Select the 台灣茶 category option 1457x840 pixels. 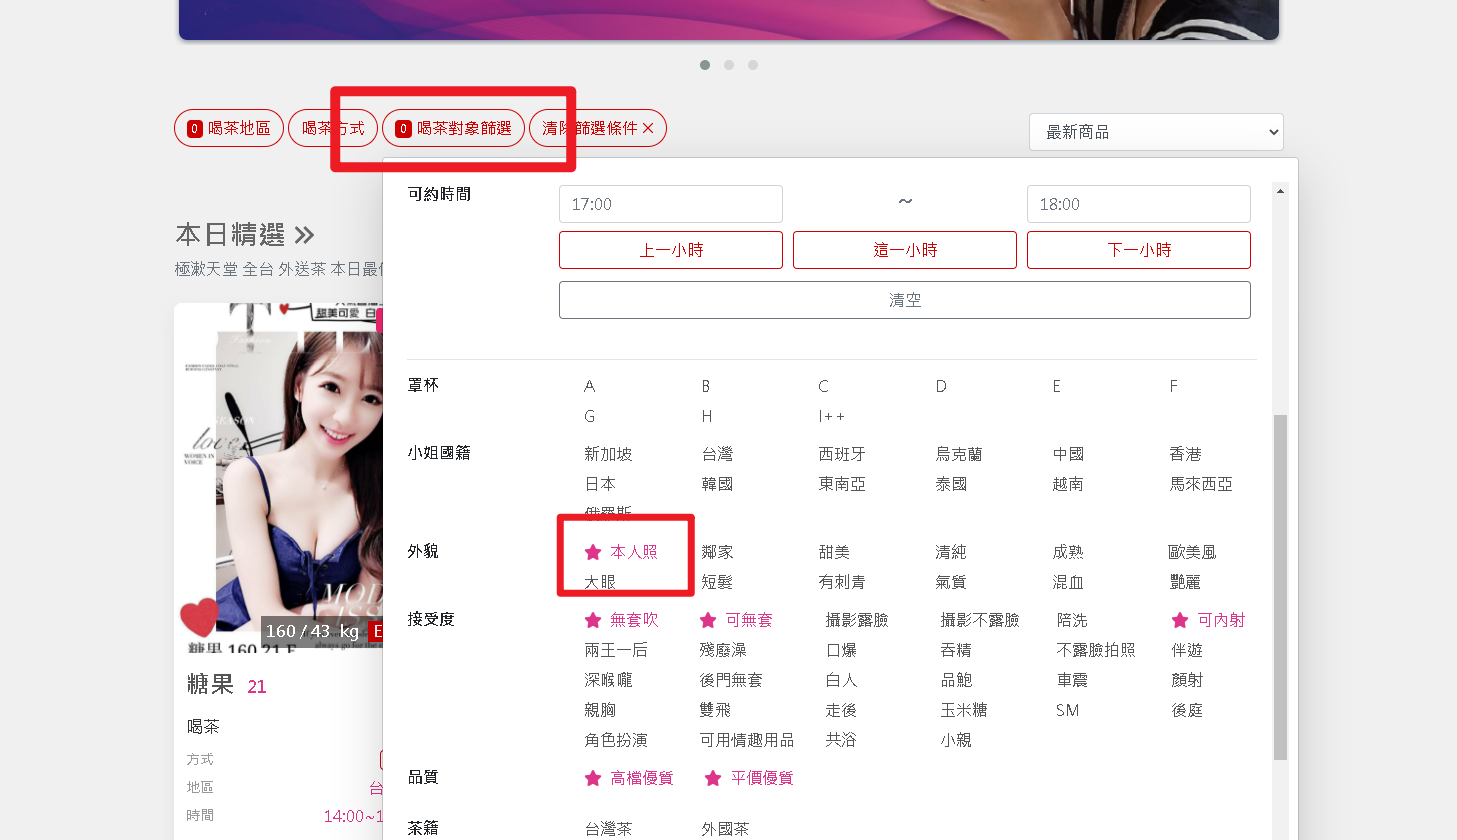click(608, 828)
